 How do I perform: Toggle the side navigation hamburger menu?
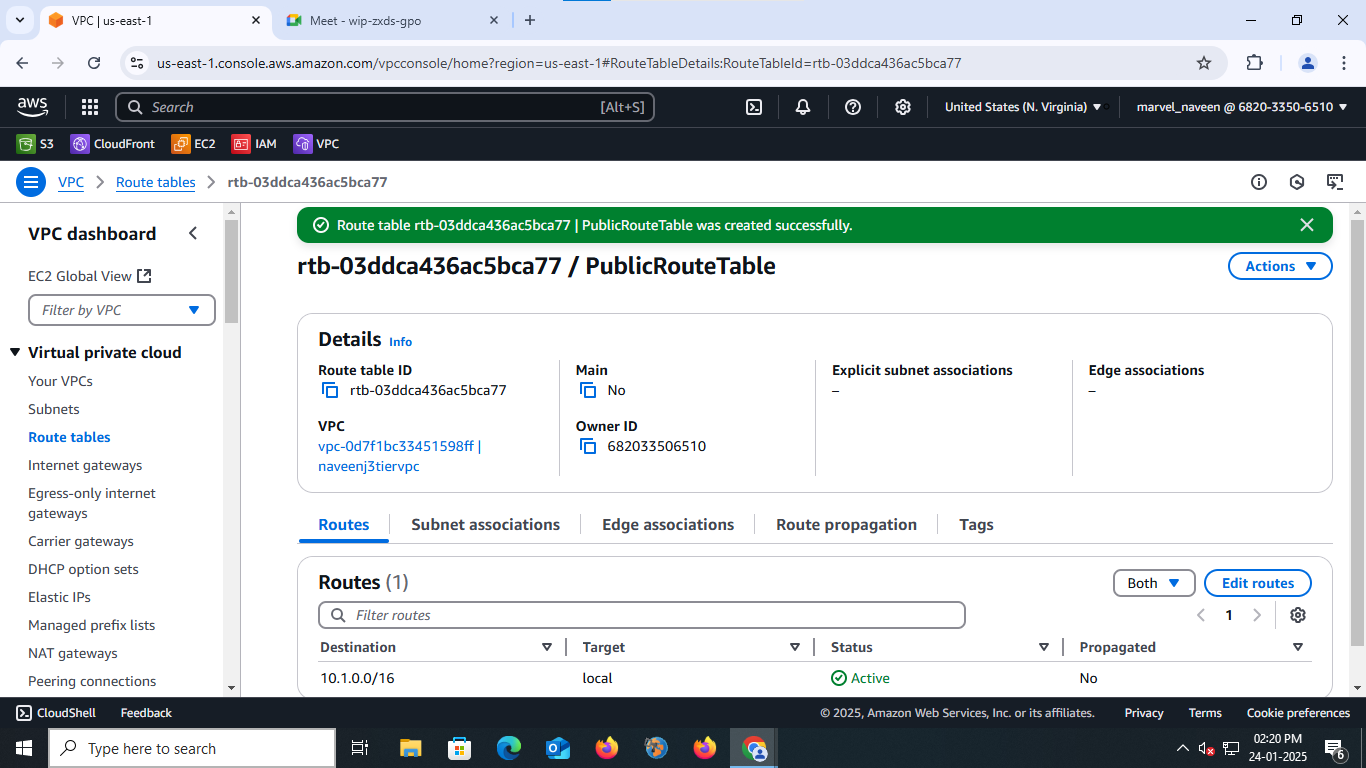coord(31,182)
